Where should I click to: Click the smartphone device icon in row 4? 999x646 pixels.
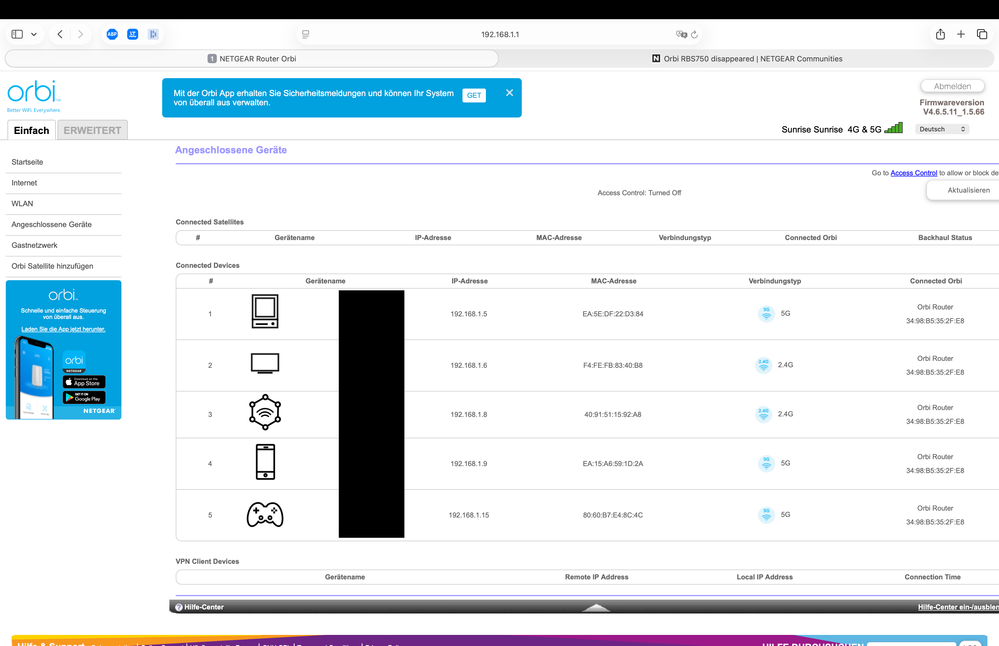tap(265, 463)
